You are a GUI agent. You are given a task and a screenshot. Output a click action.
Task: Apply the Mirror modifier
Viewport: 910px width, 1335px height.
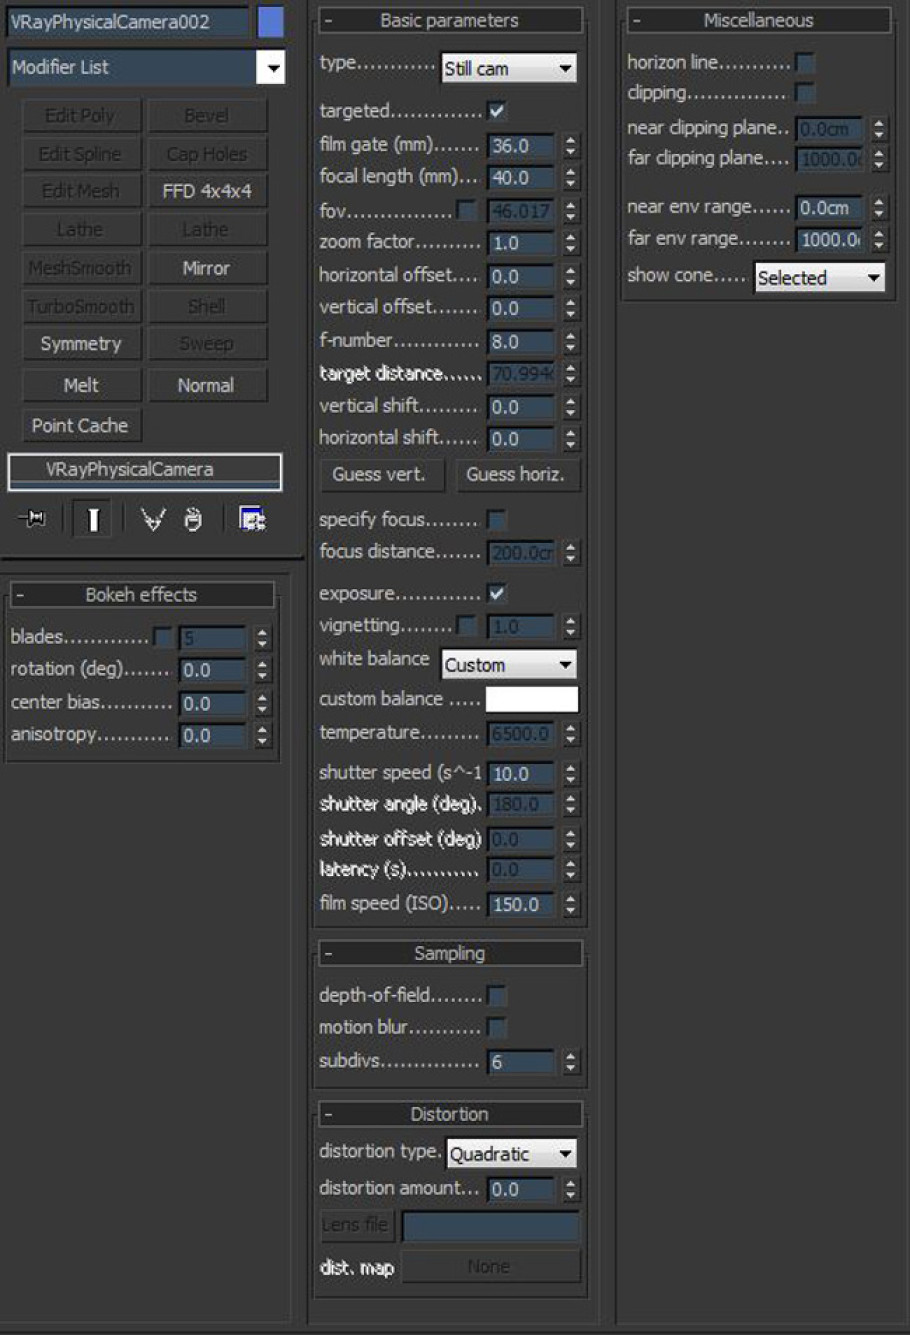[207, 268]
